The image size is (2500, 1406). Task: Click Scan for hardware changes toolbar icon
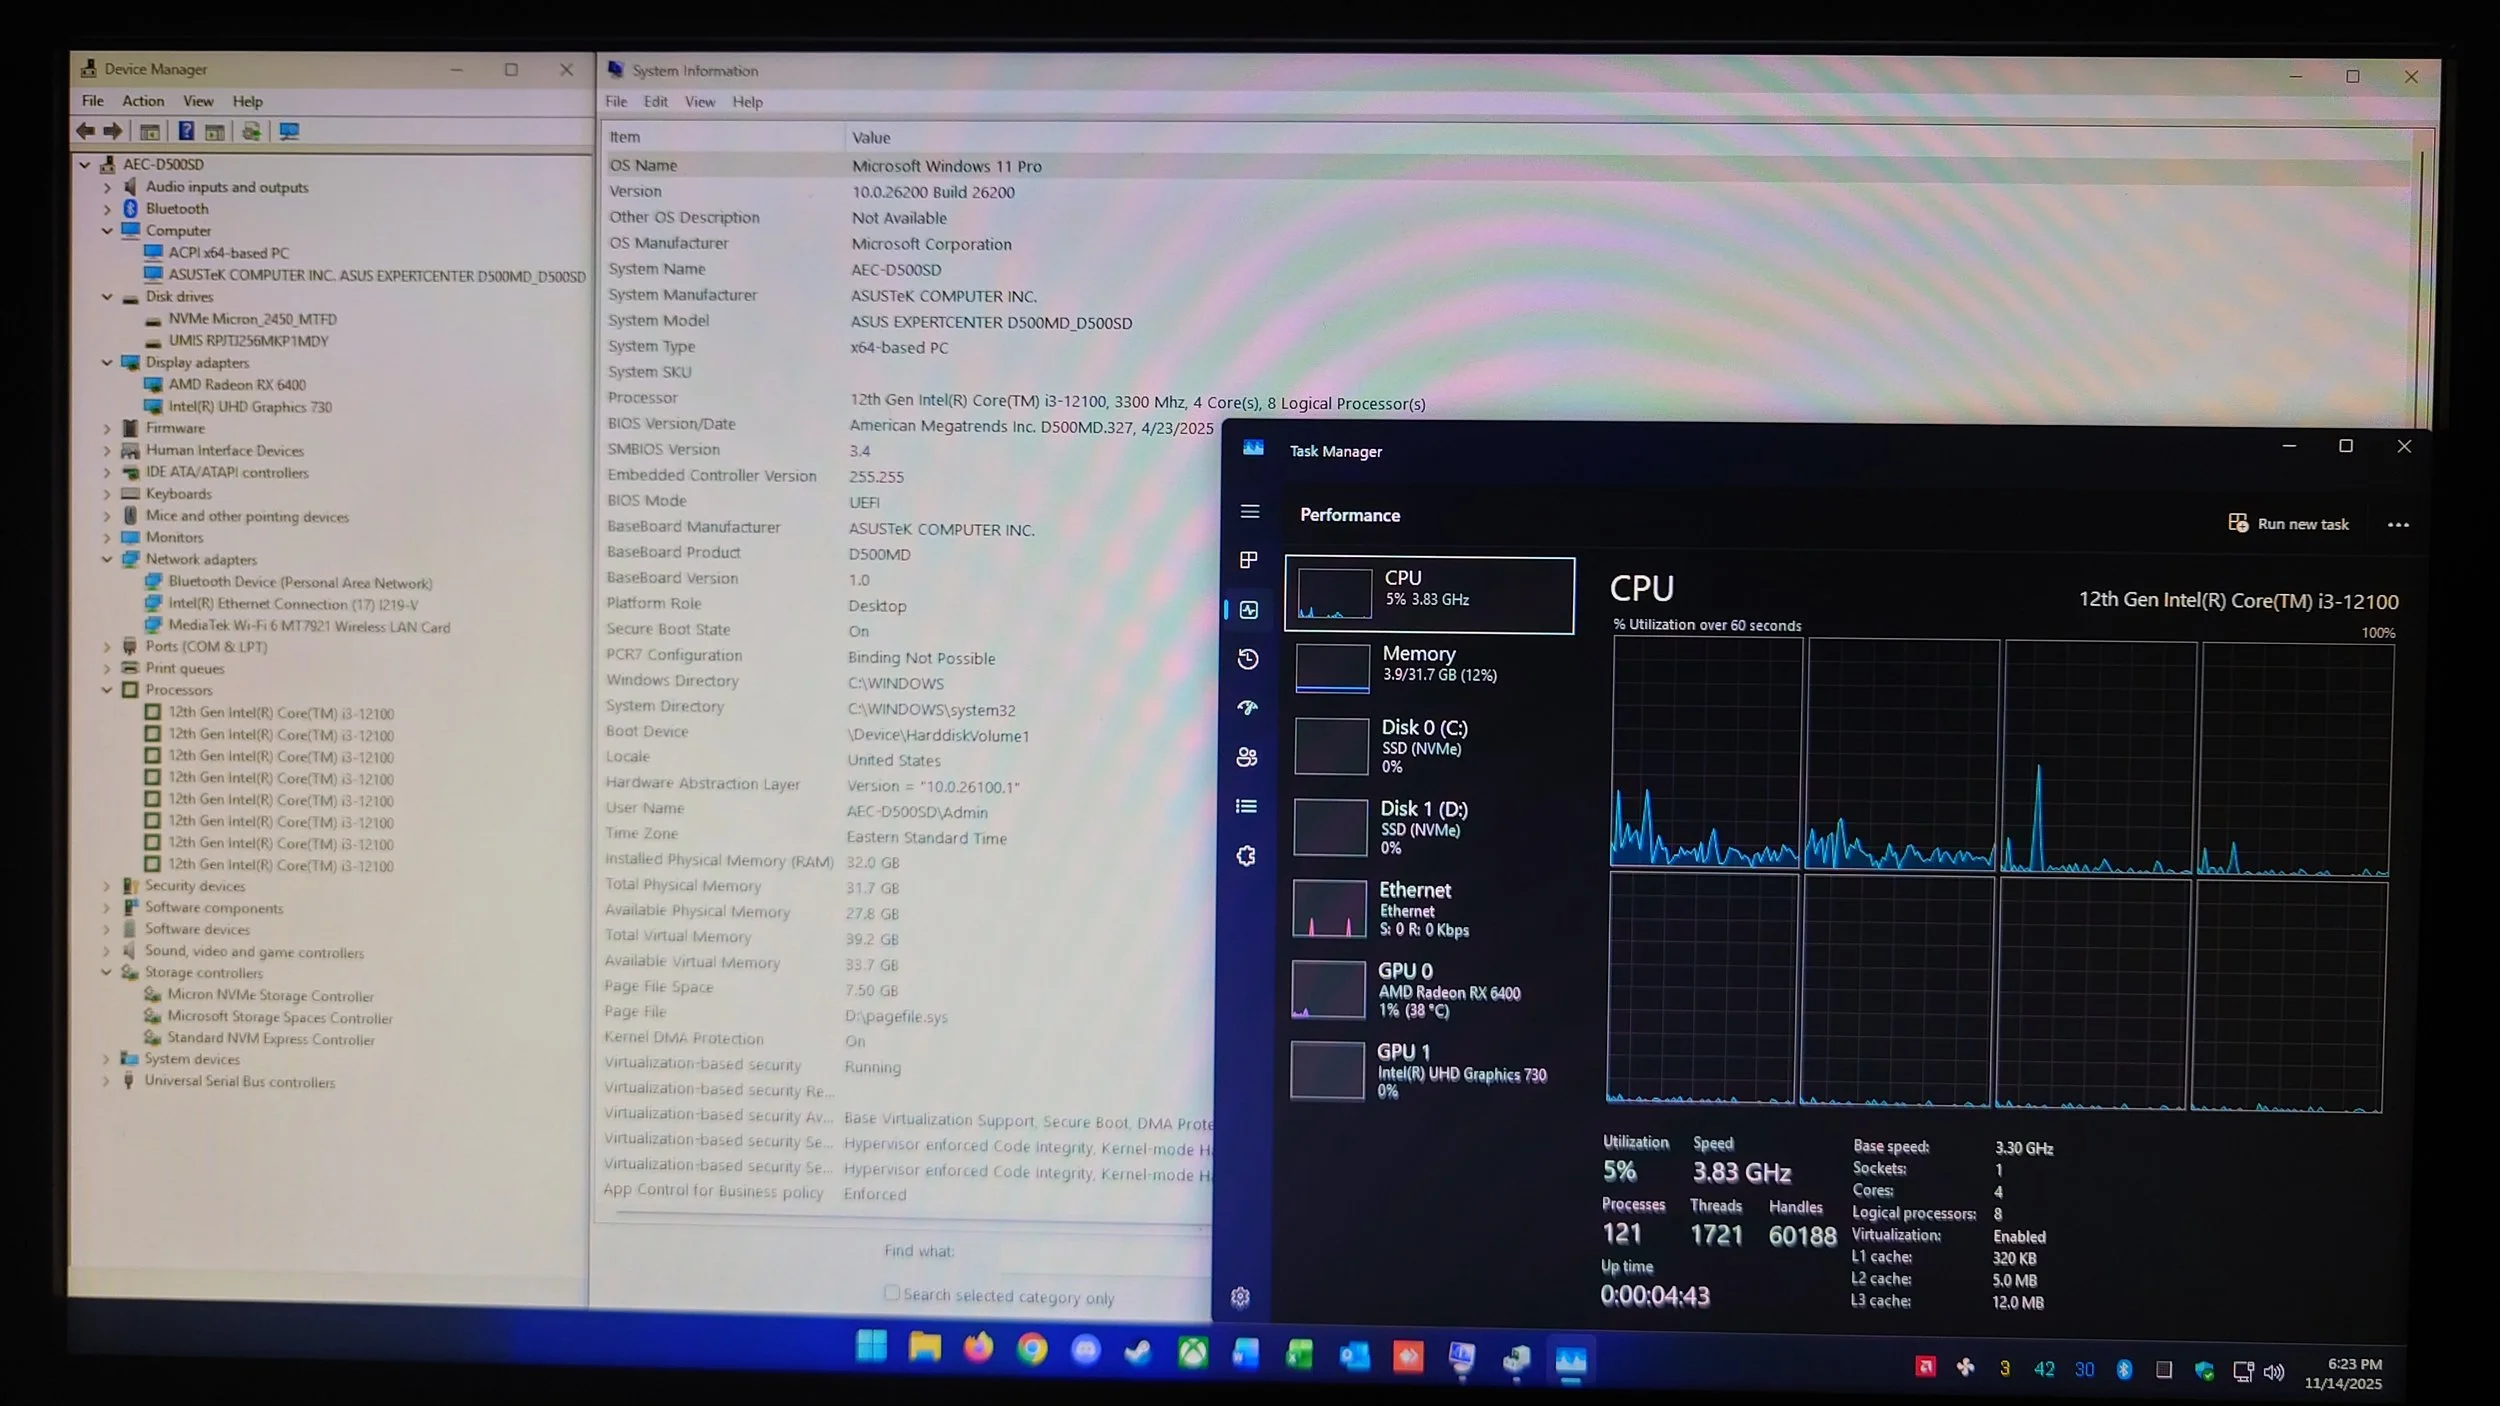[289, 131]
